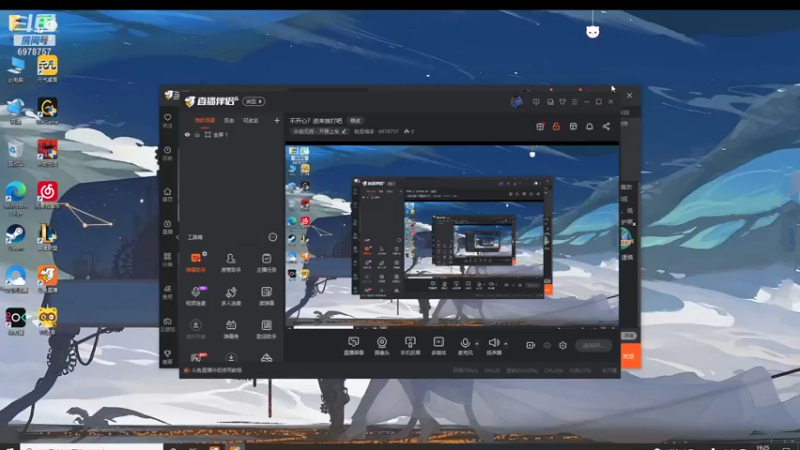Toggle visibility eye for 全屏 1 source
The height and width of the screenshot is (450, 800).
tap(187, 135)
